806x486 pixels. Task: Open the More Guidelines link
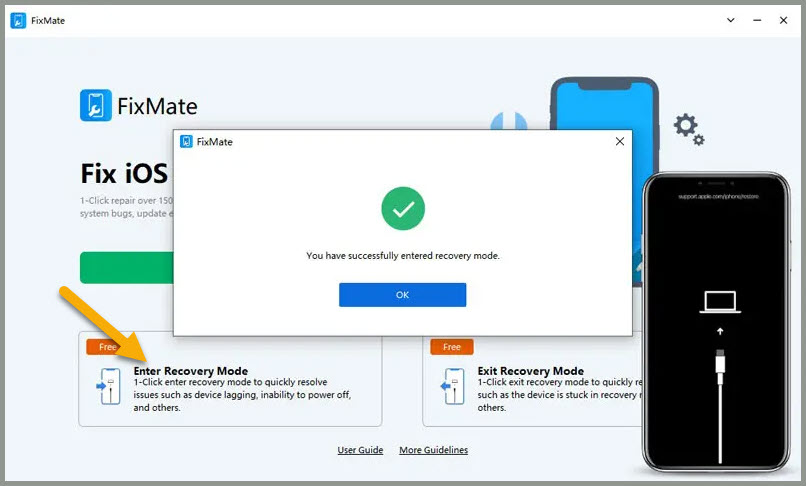[x=434, y=450]
